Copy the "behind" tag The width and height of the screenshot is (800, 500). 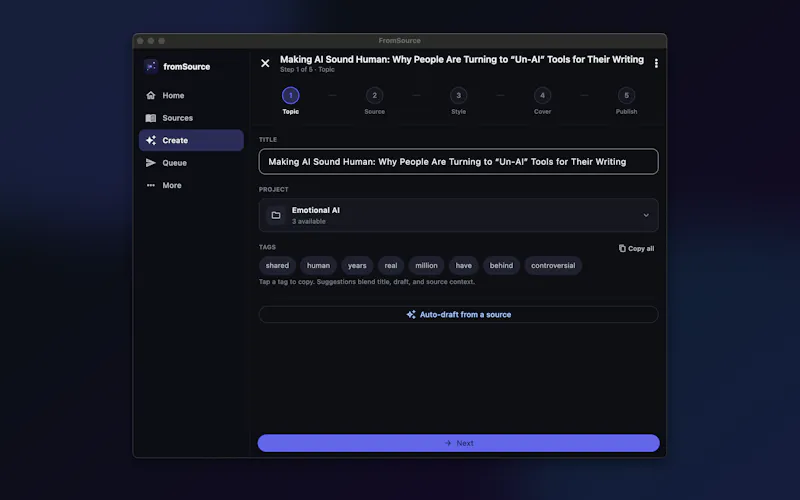pos(501,265)
